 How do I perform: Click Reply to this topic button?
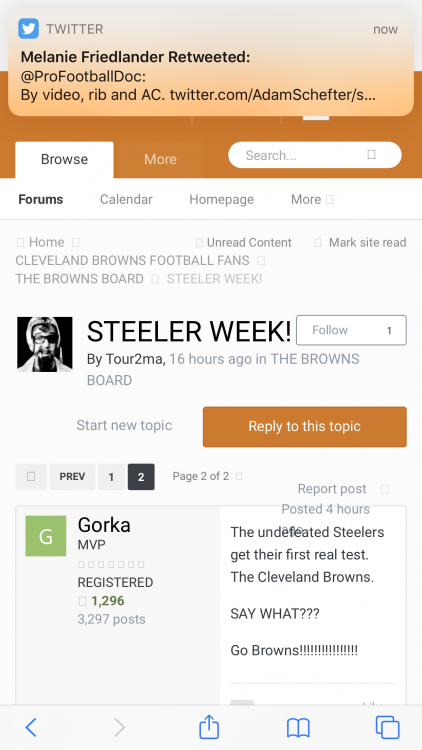tap(305, 427)
